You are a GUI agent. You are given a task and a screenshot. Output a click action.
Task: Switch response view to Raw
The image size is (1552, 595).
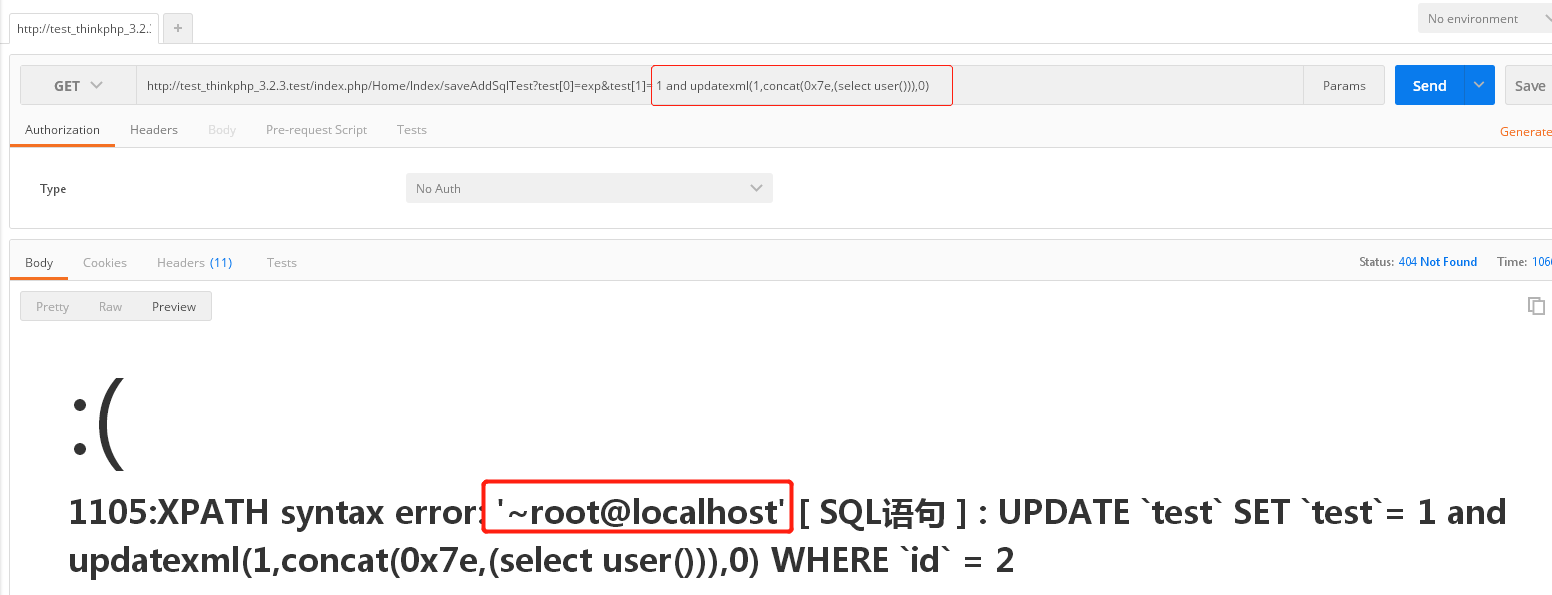tap(110, 307)
